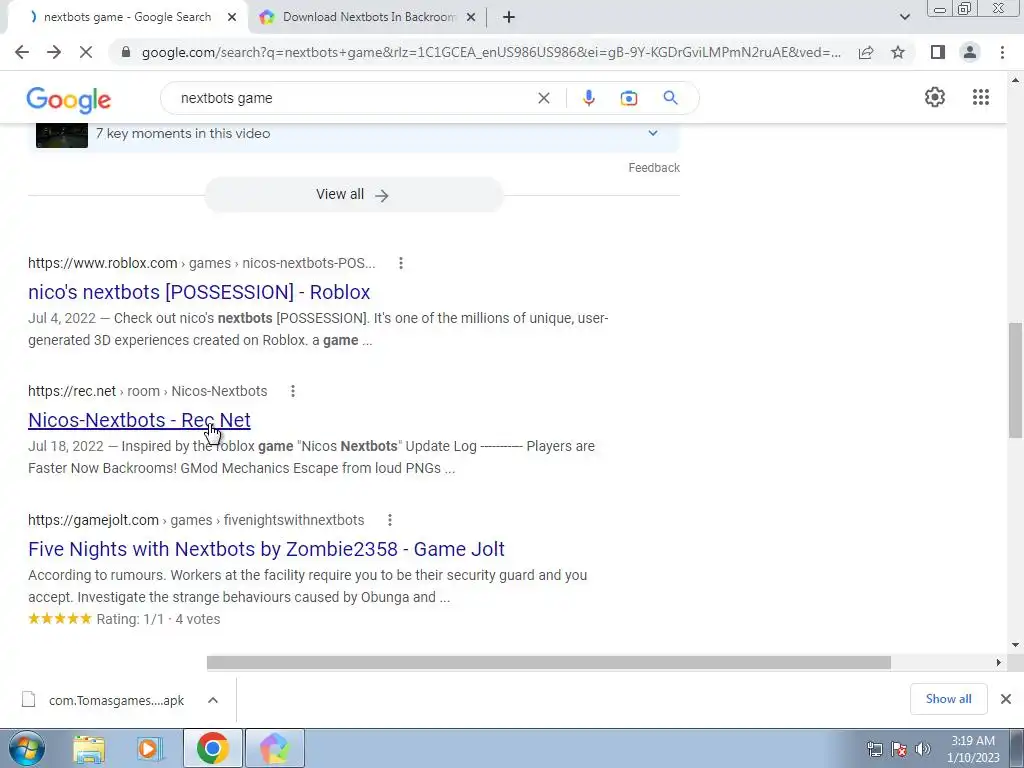Click the vertical scrollbar thumb

tap(1015, 380)
